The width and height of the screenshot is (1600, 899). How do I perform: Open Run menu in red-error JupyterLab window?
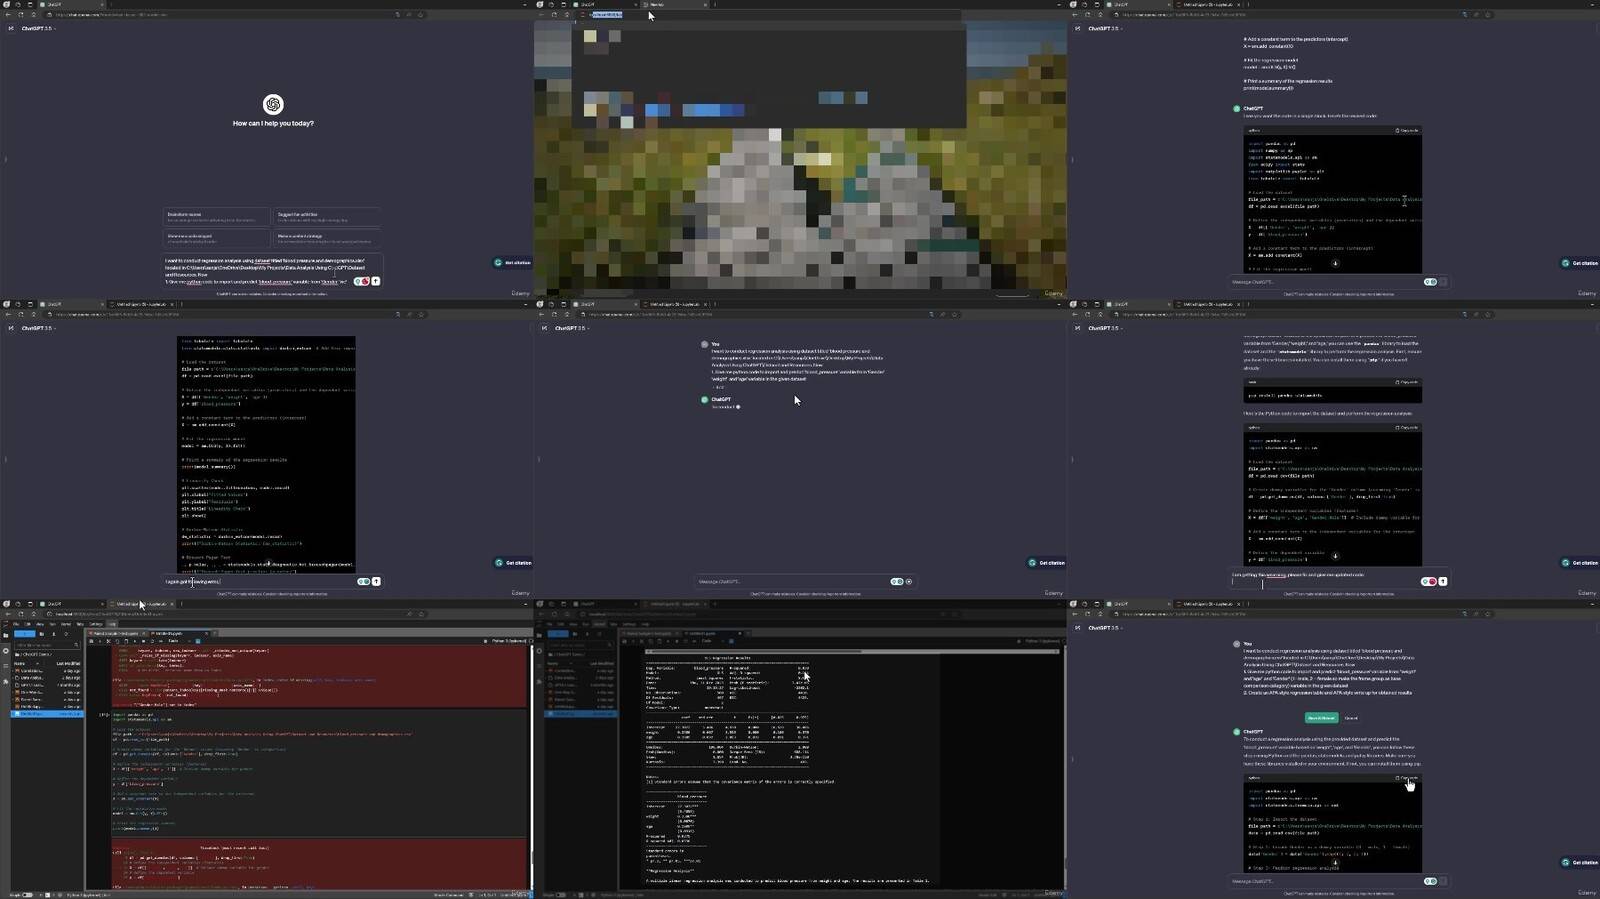[x=53, y=624]
